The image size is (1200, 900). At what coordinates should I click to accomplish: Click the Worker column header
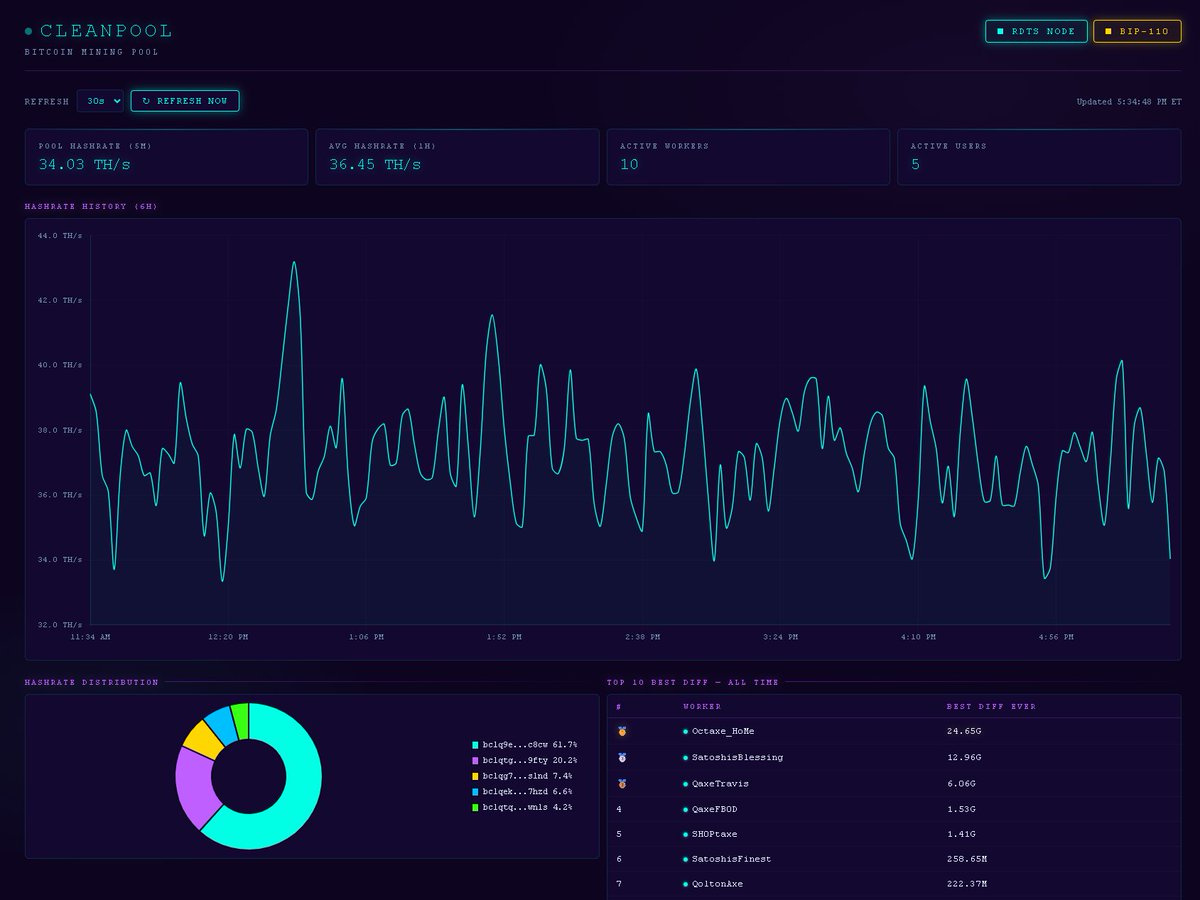[x=702, y=707]
